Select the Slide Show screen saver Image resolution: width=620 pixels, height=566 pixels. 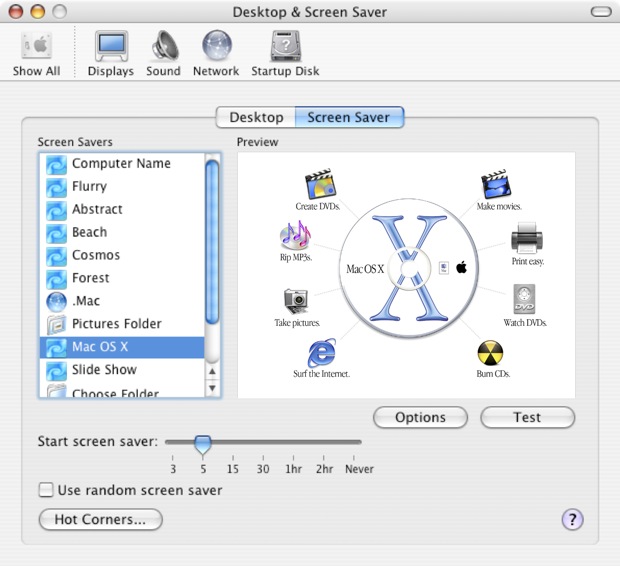(x=122, y=370)
